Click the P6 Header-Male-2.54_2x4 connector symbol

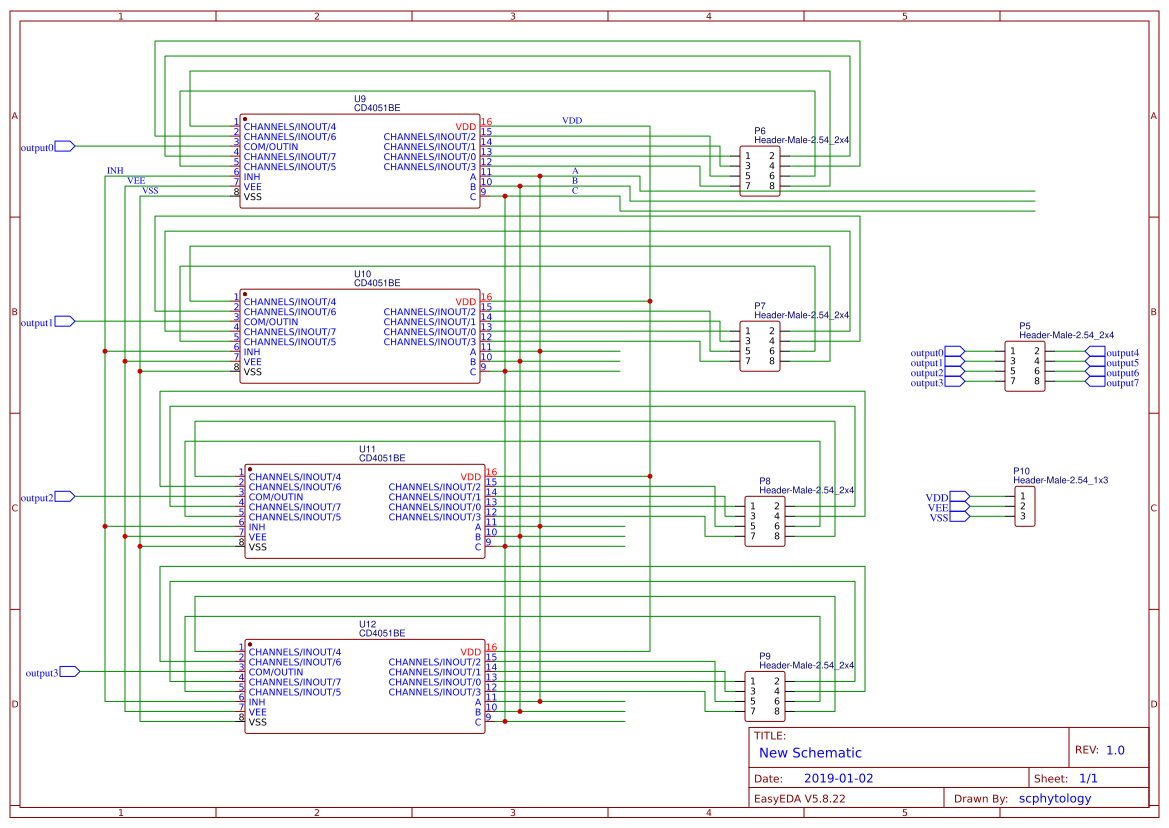[759, 172]
